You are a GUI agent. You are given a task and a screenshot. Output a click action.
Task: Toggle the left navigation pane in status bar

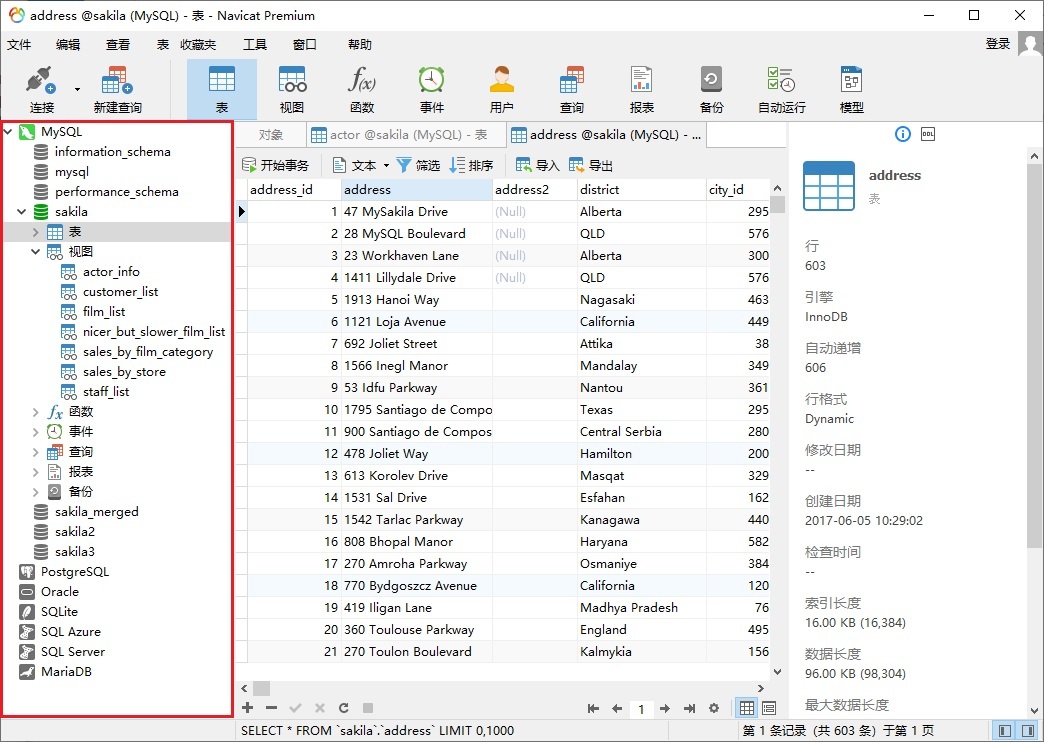(1004, 731)
